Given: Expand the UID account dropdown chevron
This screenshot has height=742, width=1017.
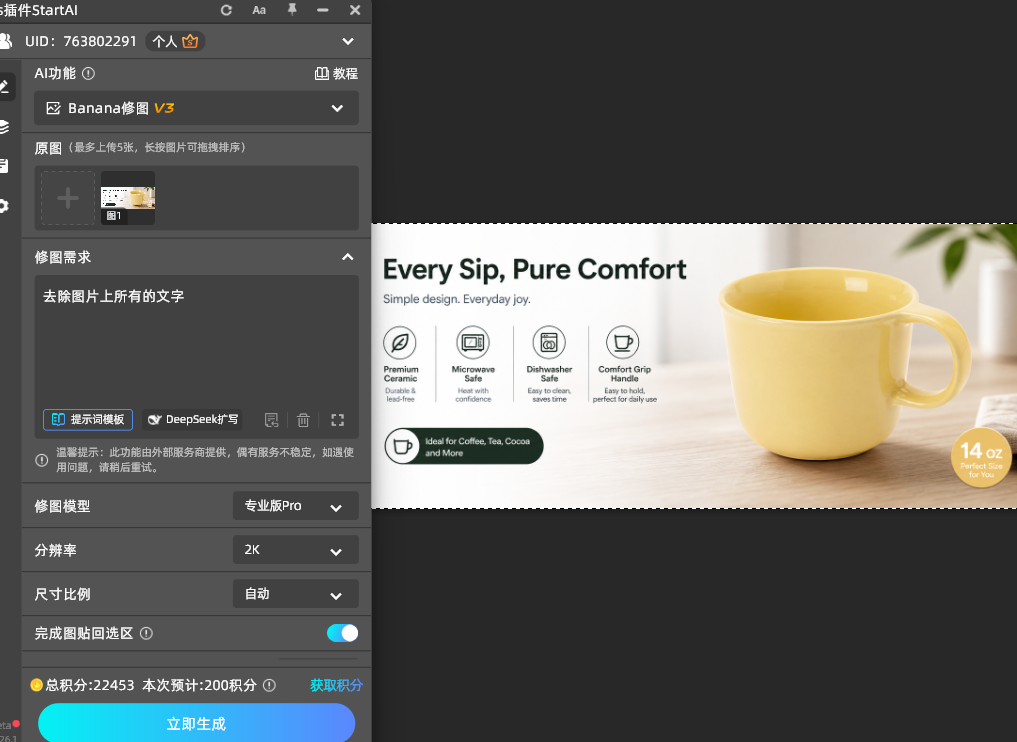Looking at the screenshot, I should (348, 42).
